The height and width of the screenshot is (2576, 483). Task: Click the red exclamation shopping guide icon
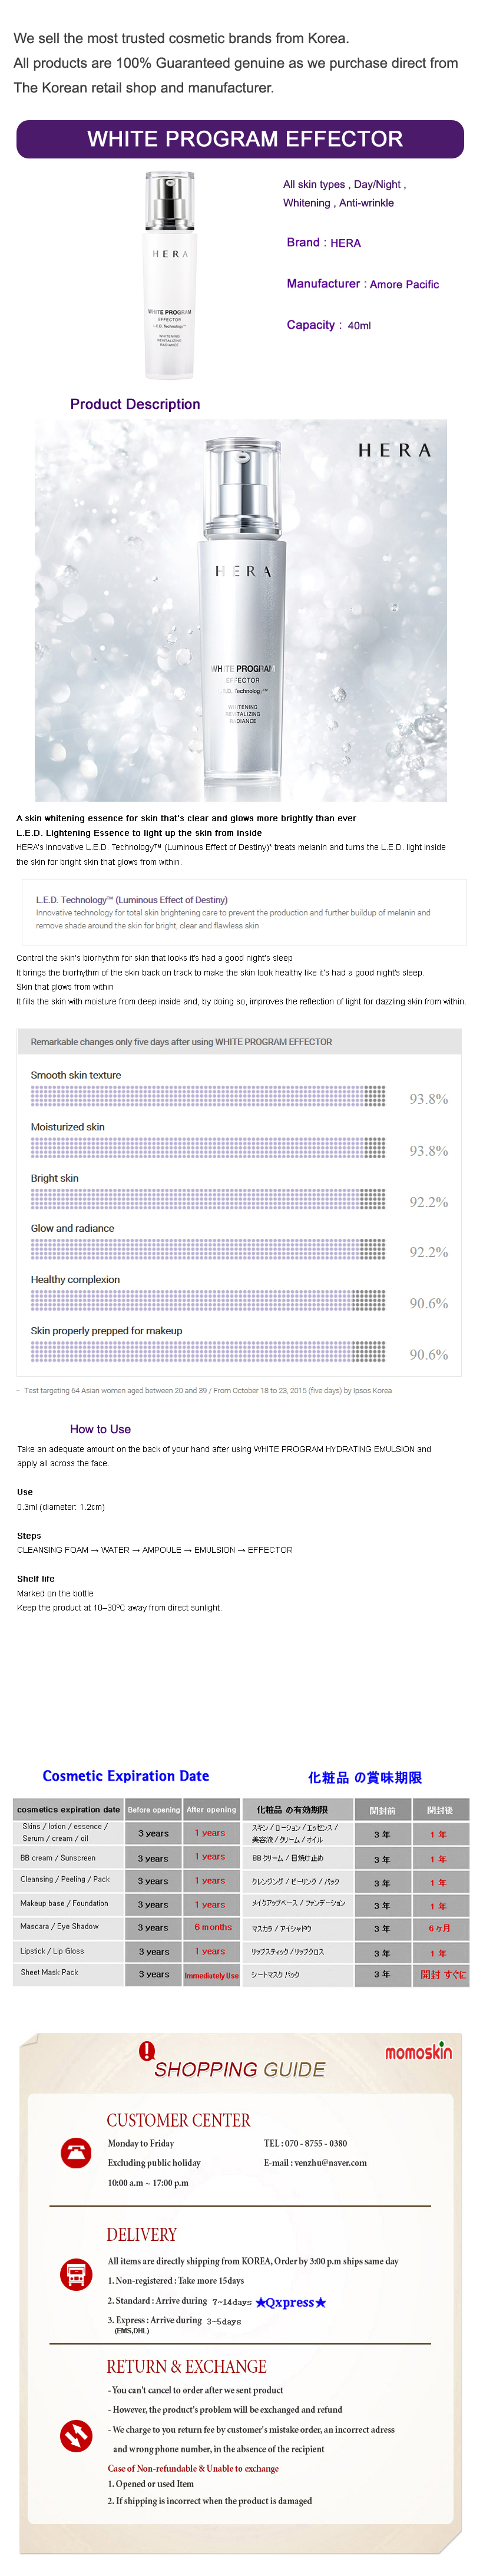(x=147, y=2051)
